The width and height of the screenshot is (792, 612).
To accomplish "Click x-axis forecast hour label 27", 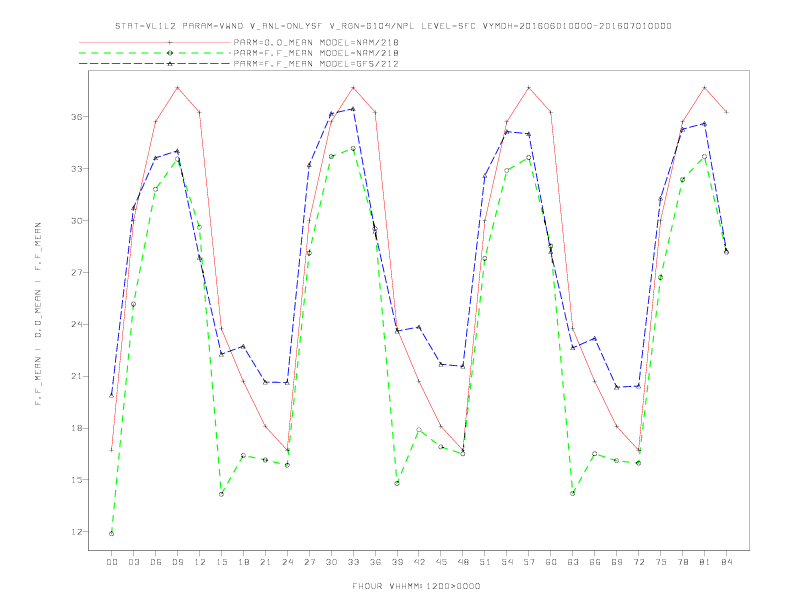I will (309, 562).
